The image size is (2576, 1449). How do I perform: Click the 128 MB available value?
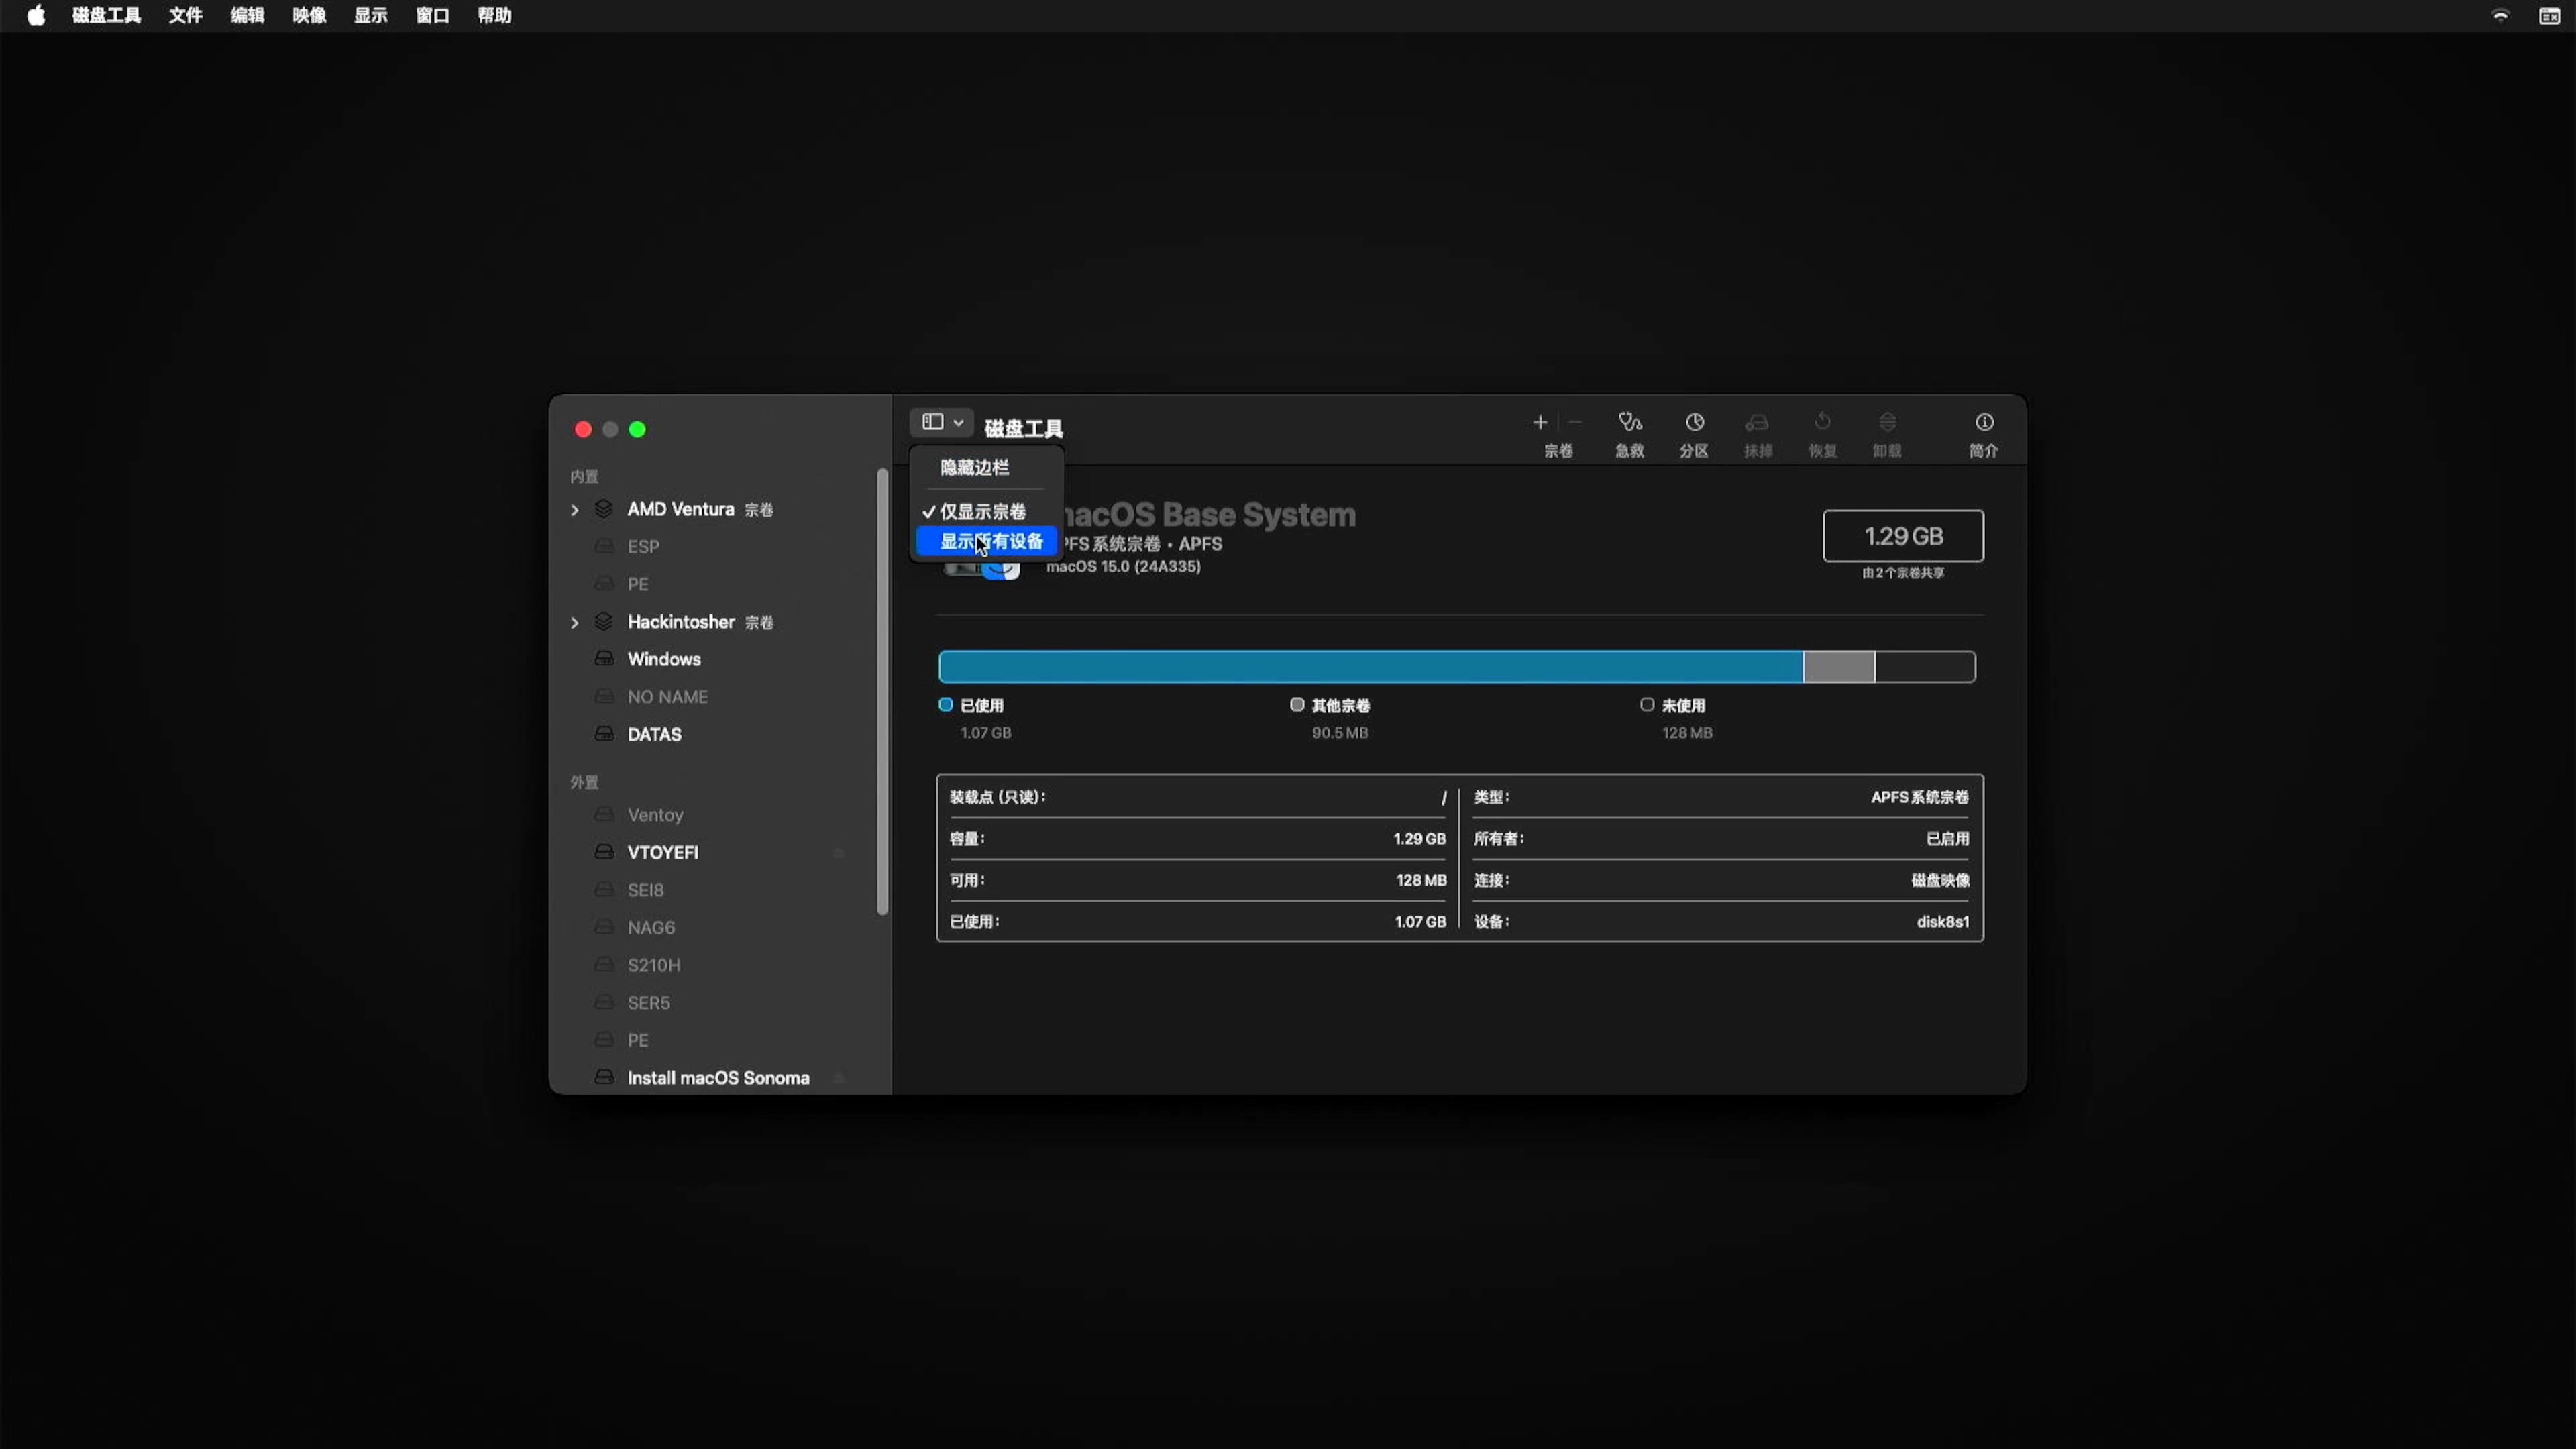coord(1421,880)
